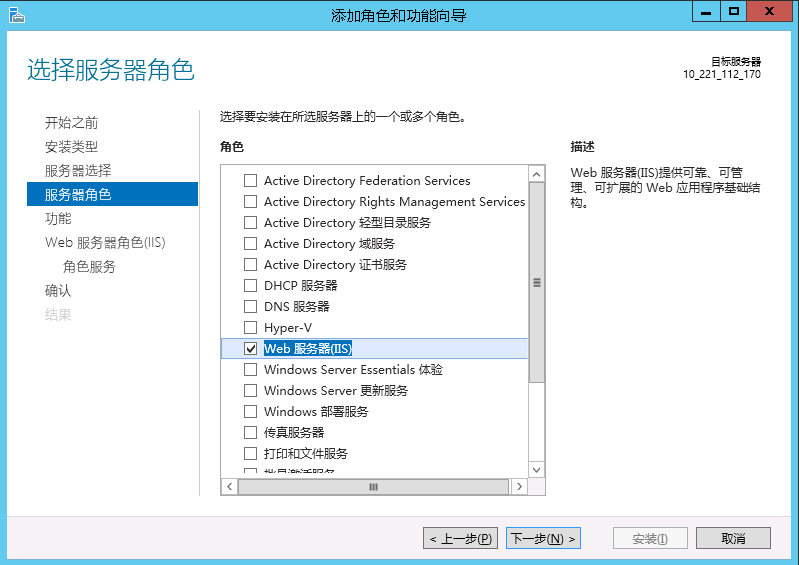The image size is (799, 565).
Task: Cancel the wizard with 取消
Action: pyautogui.click(x=733, y=539)
